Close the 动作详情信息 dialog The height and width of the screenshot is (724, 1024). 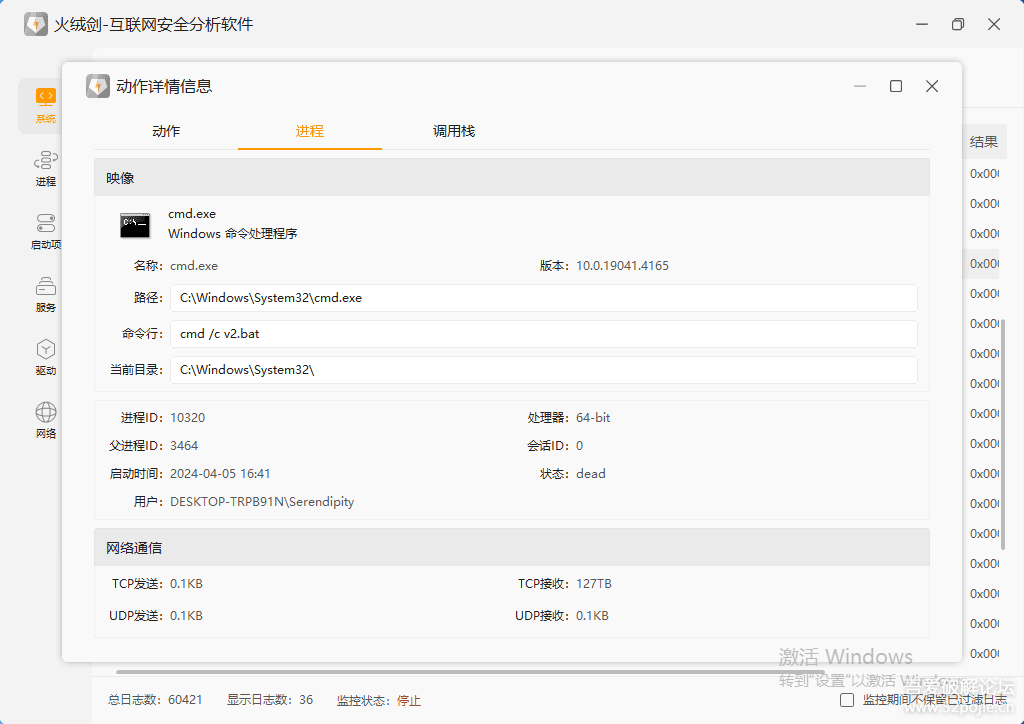pos(932,86)
